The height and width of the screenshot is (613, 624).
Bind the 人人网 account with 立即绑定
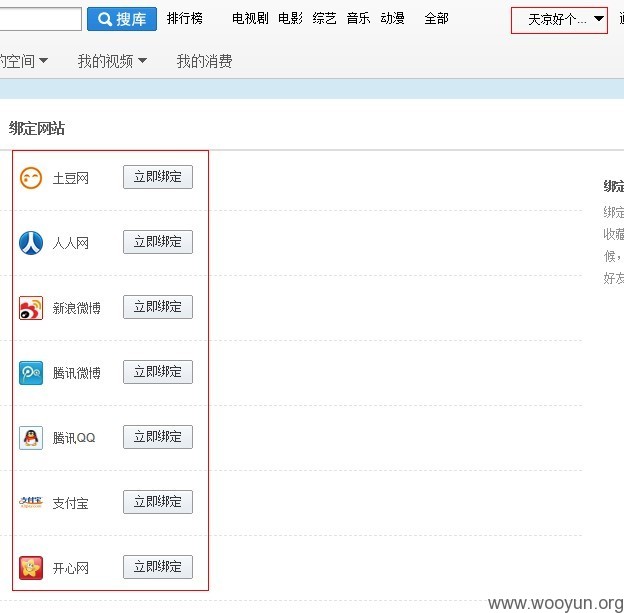point(158,242)
